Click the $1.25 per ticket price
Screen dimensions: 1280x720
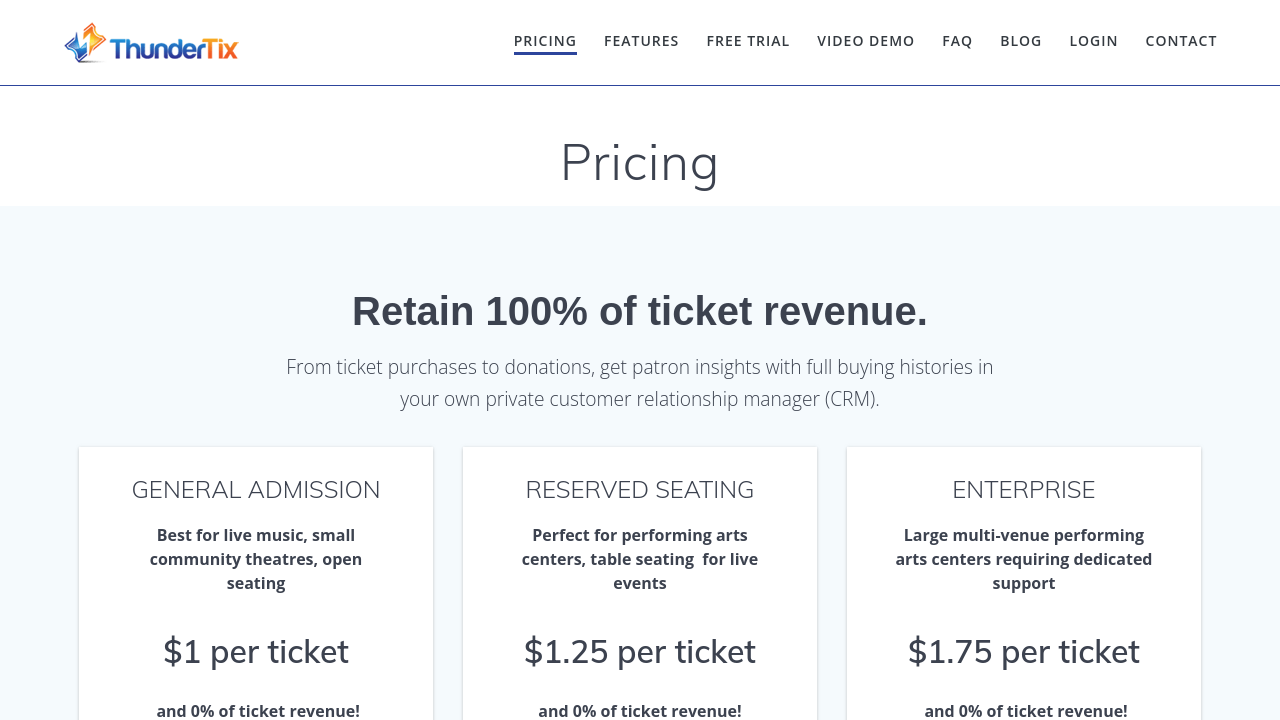[640, 652]
